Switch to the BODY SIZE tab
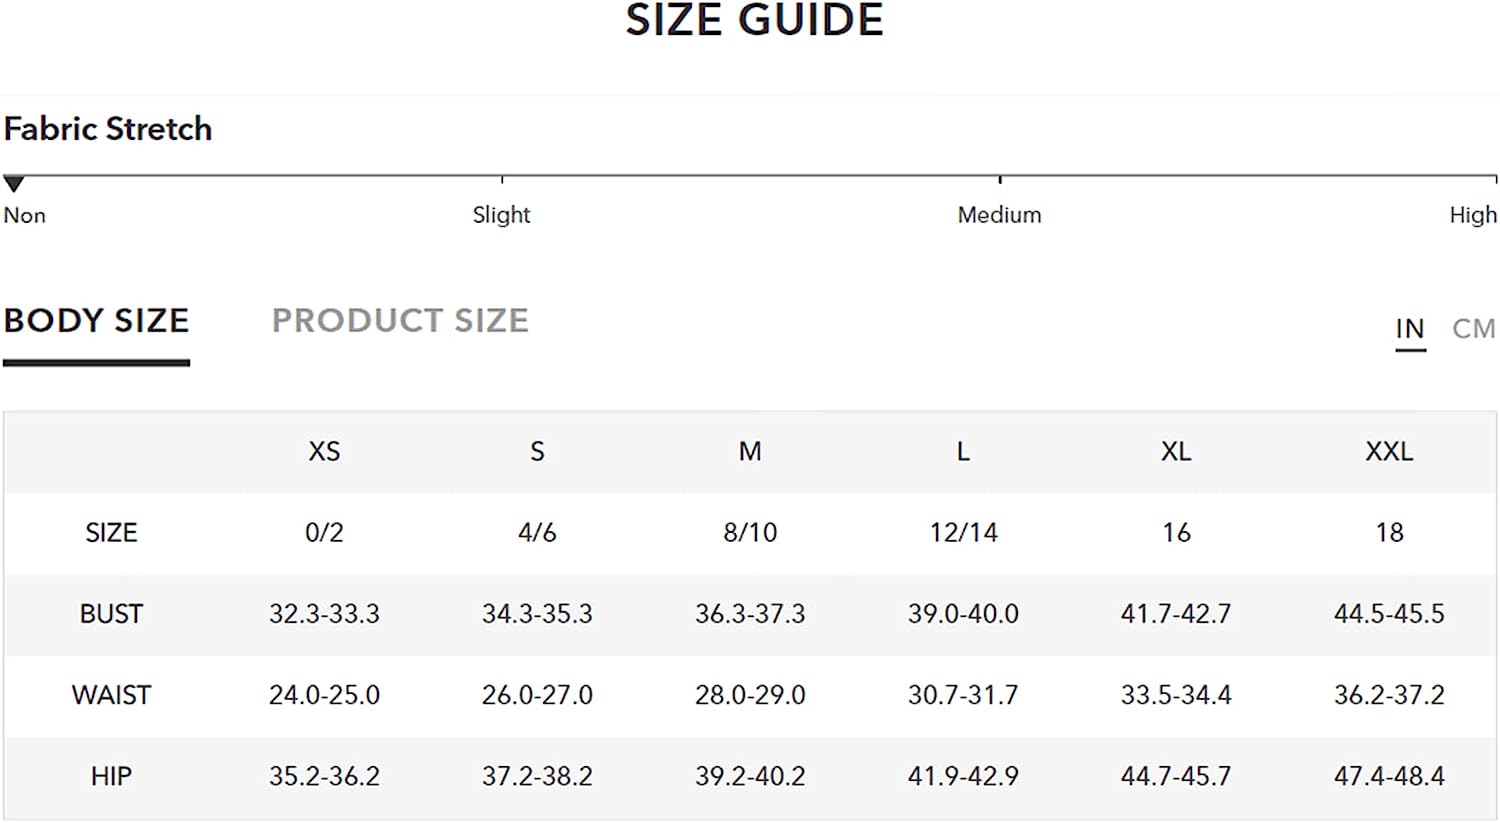 pos(96,321)
